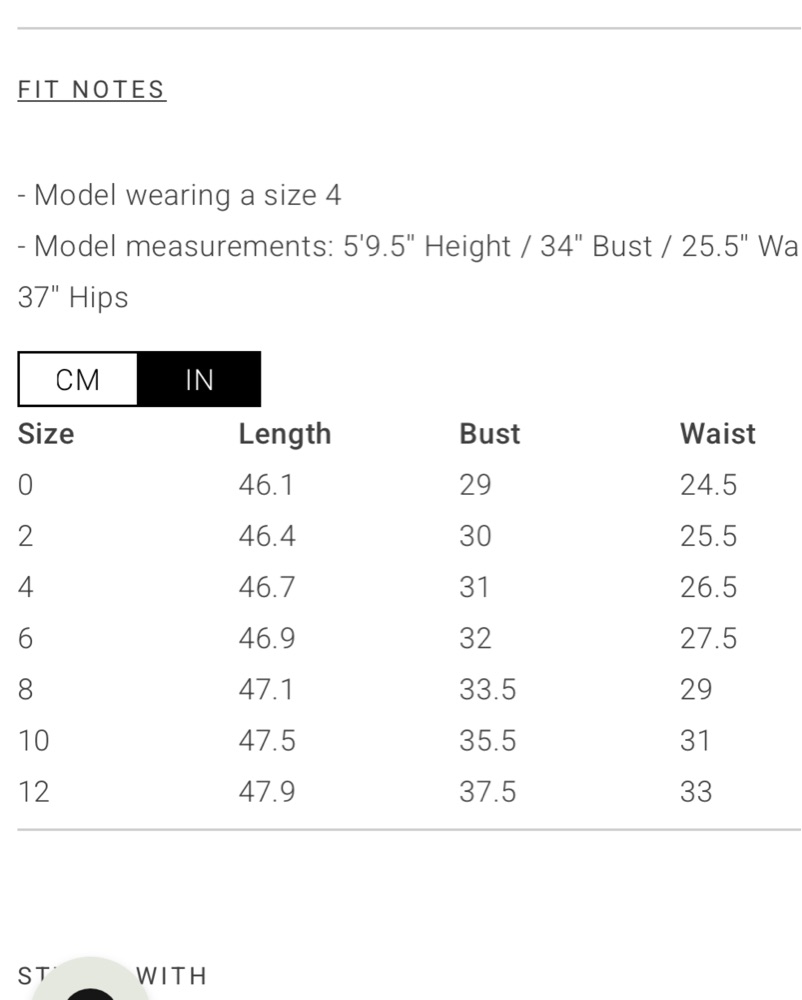Click the model measurements text line
The image size is (802, 1000).
408,272
